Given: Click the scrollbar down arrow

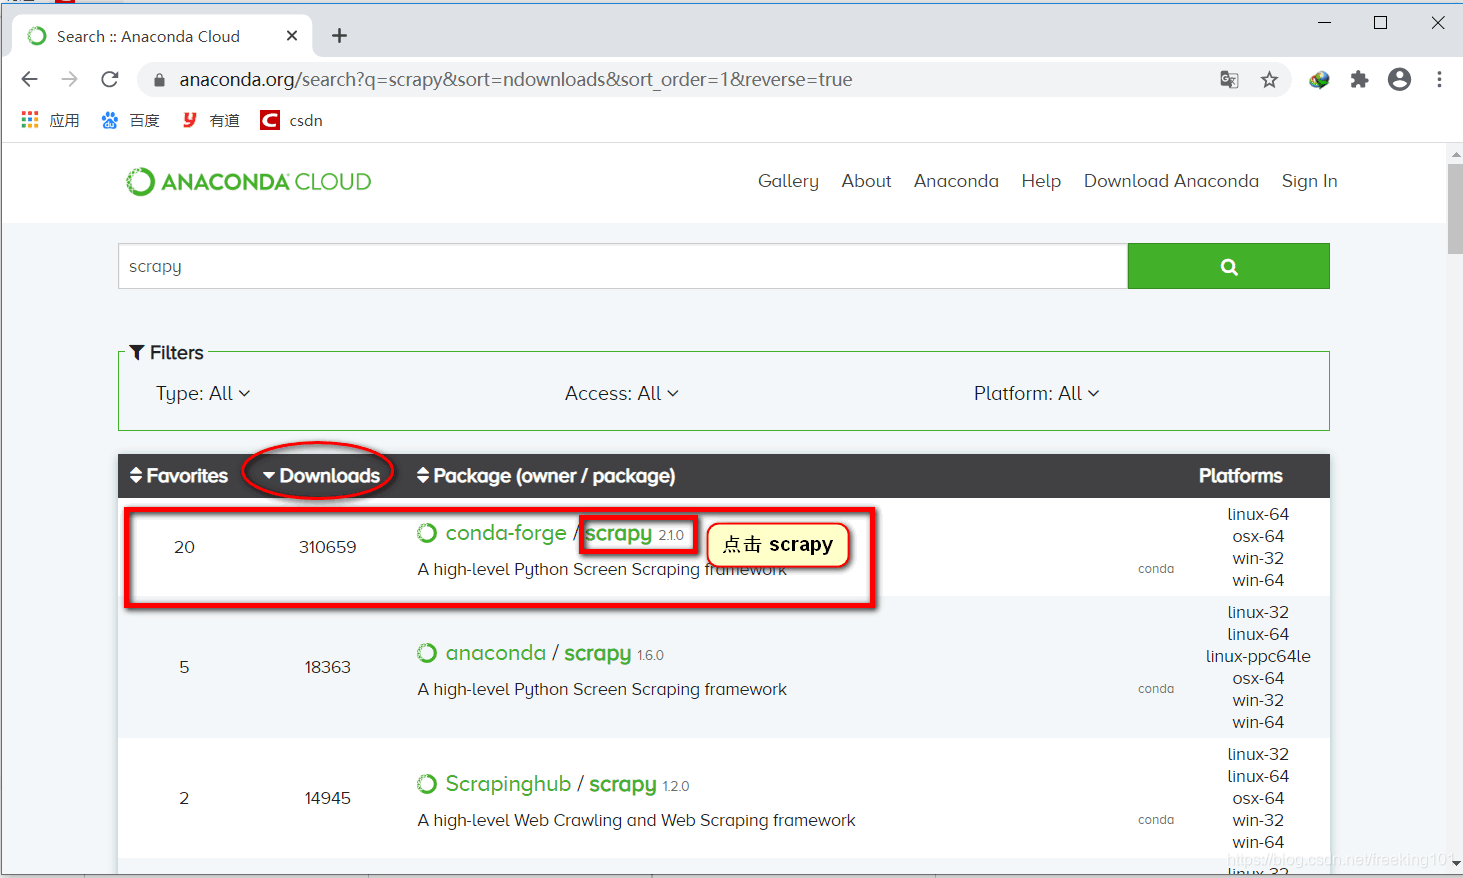Looking at the screenshot, I should [1455, 862].
